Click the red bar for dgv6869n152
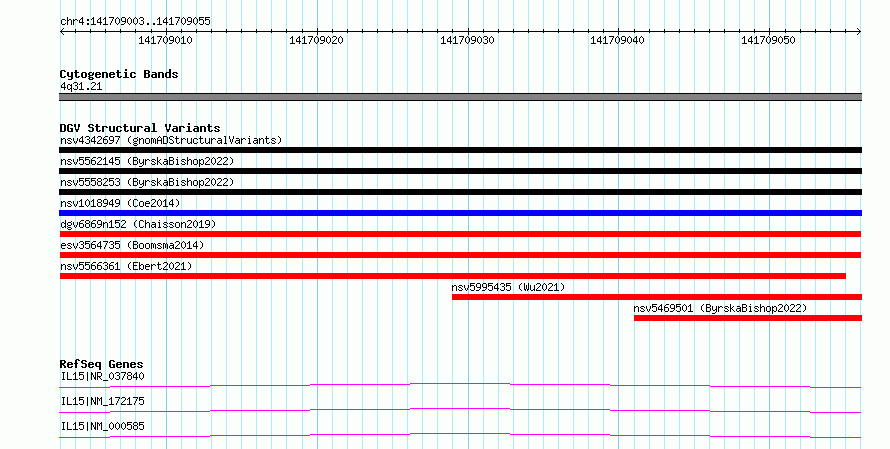This screenshot has width=890, height=449. pos(460,234)
